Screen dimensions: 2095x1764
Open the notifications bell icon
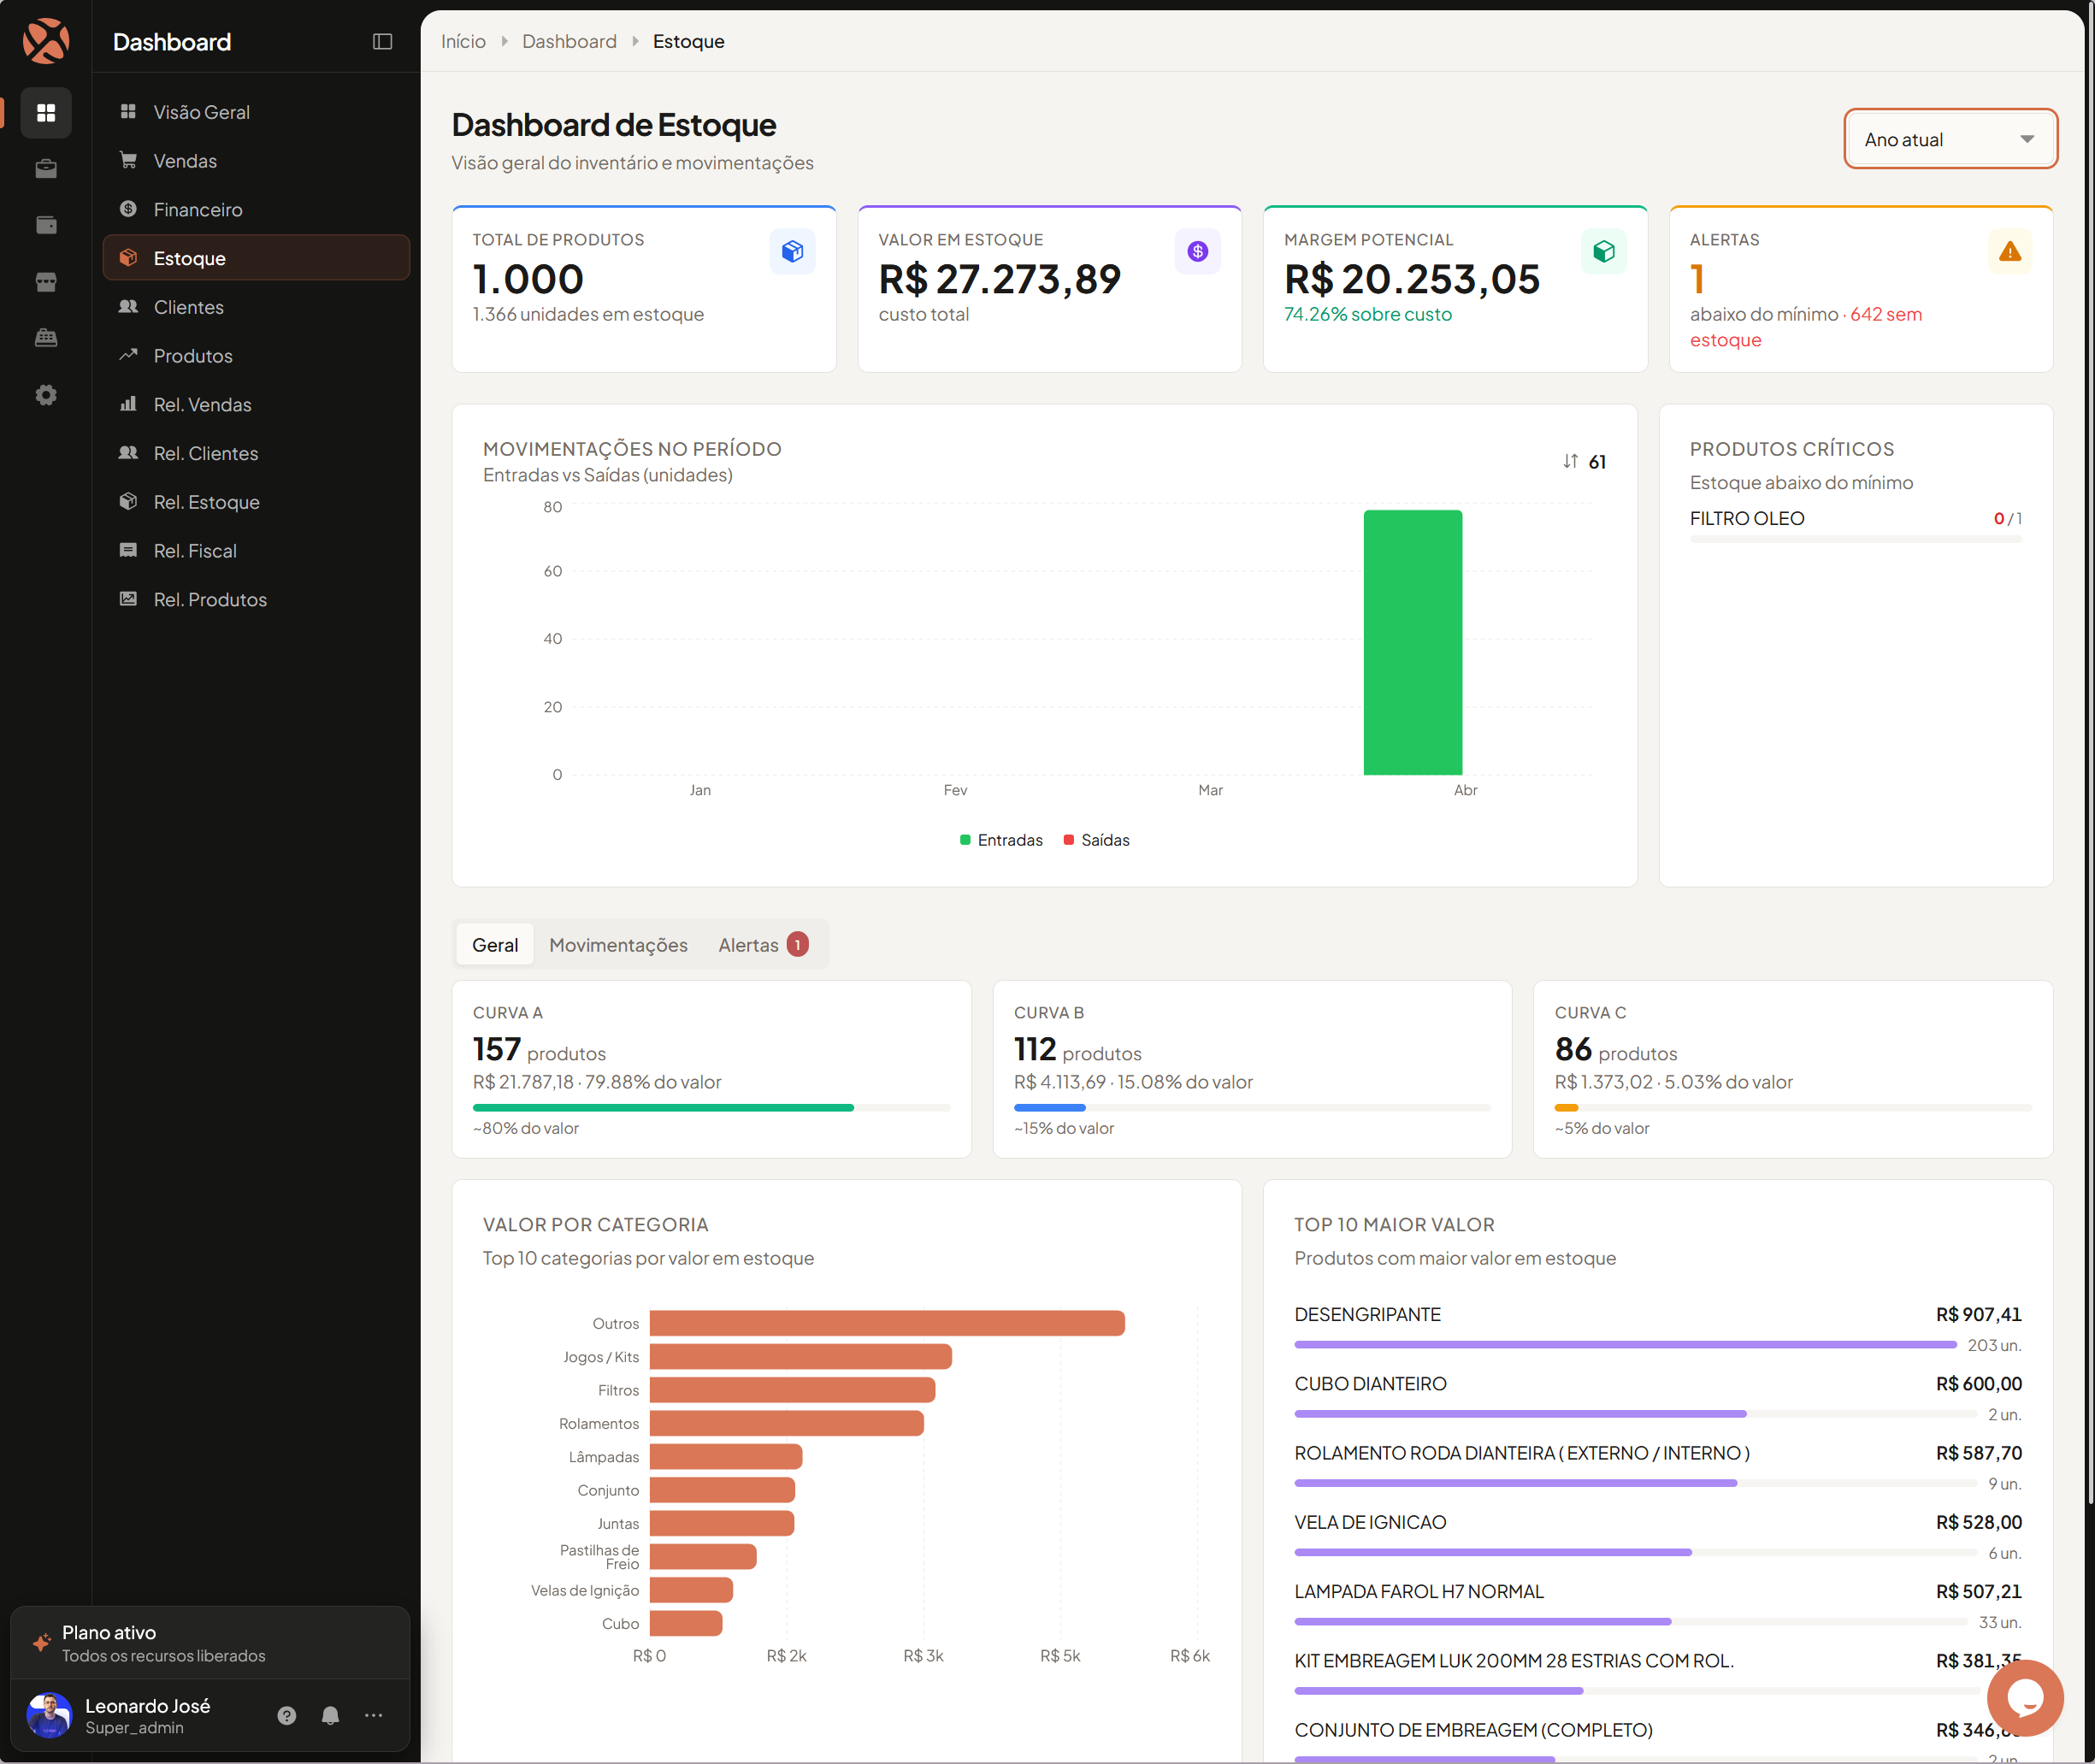click(330, 1715)
